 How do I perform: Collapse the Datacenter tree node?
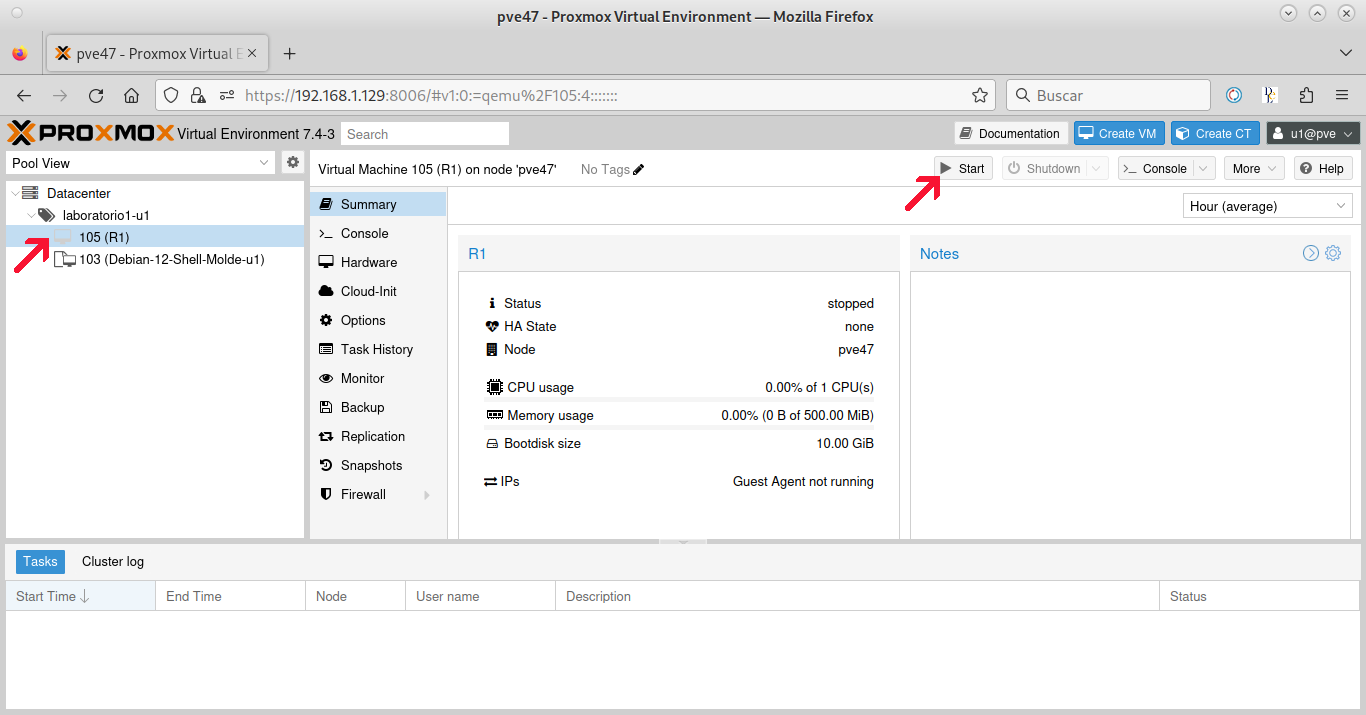(x=13, y=193)
